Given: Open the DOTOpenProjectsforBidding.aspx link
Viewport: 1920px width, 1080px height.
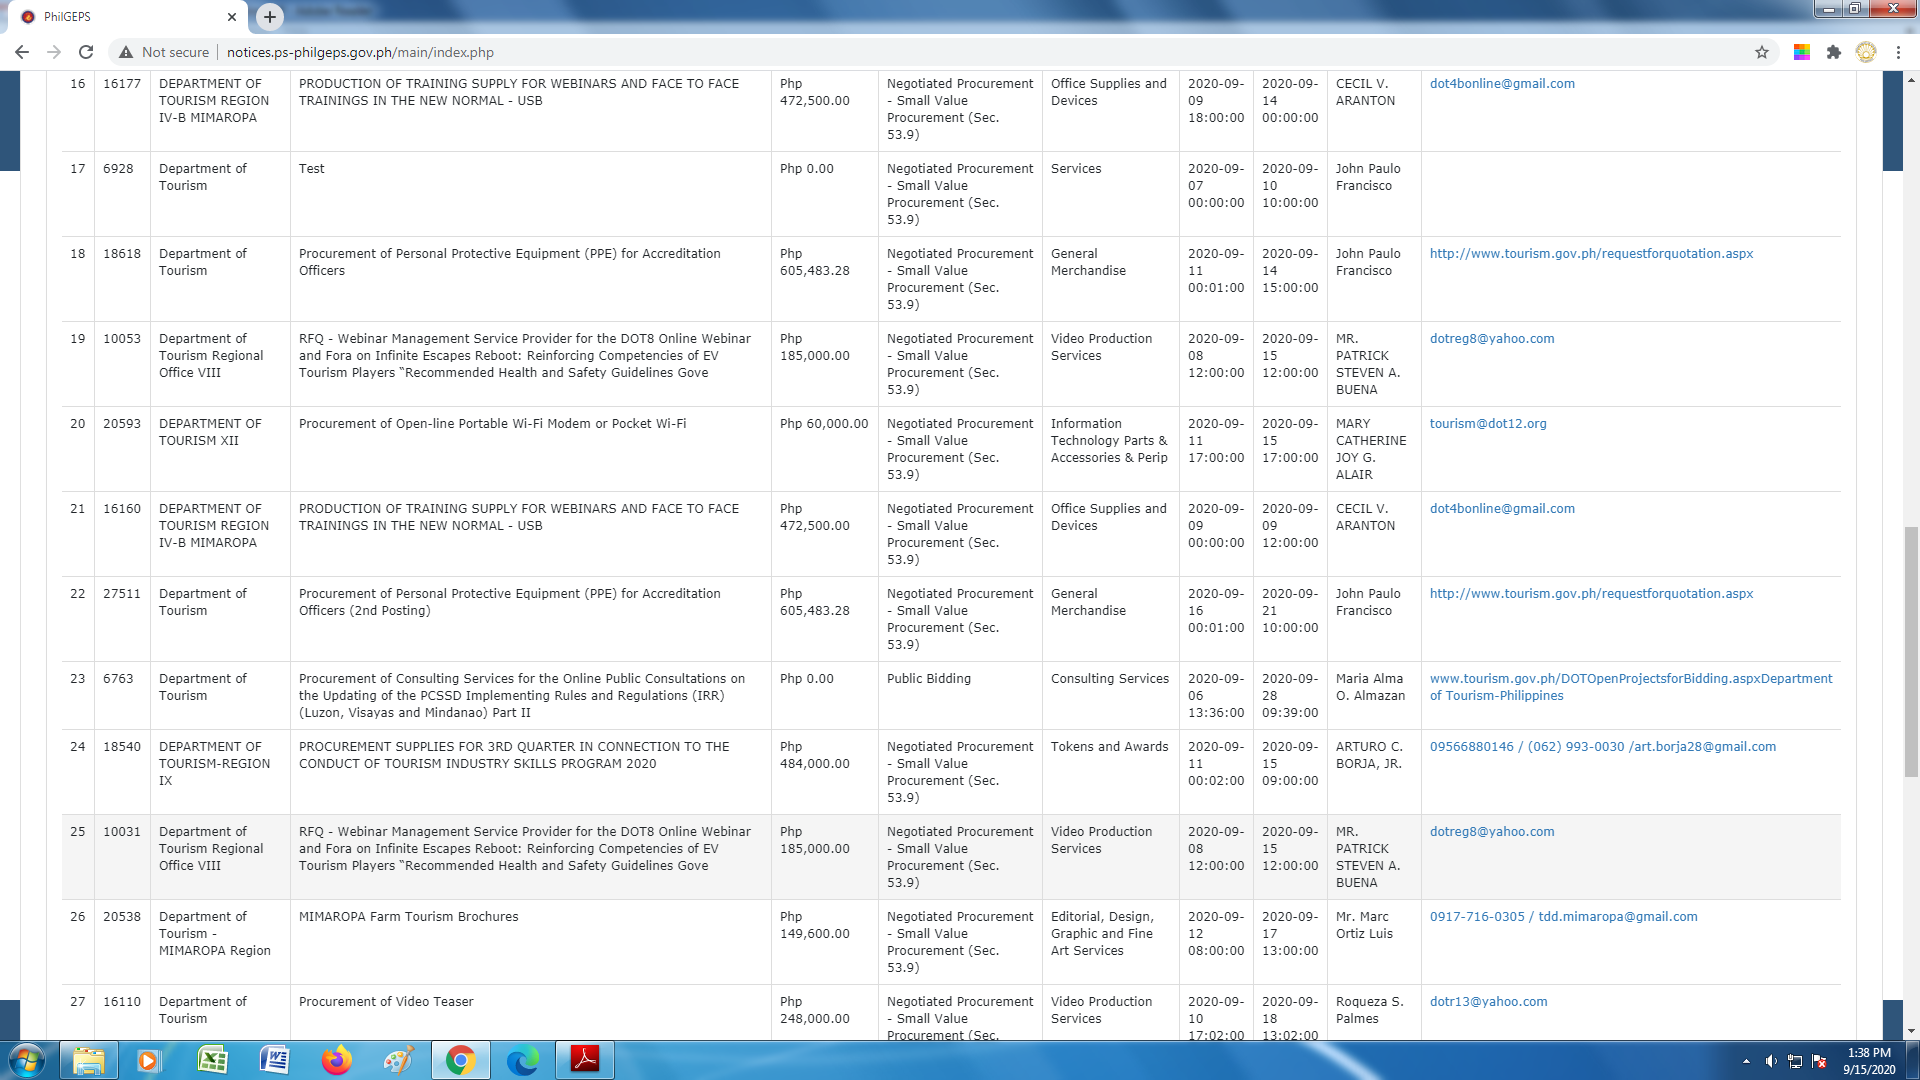Looking at the screenshot, I should 1631,687.
